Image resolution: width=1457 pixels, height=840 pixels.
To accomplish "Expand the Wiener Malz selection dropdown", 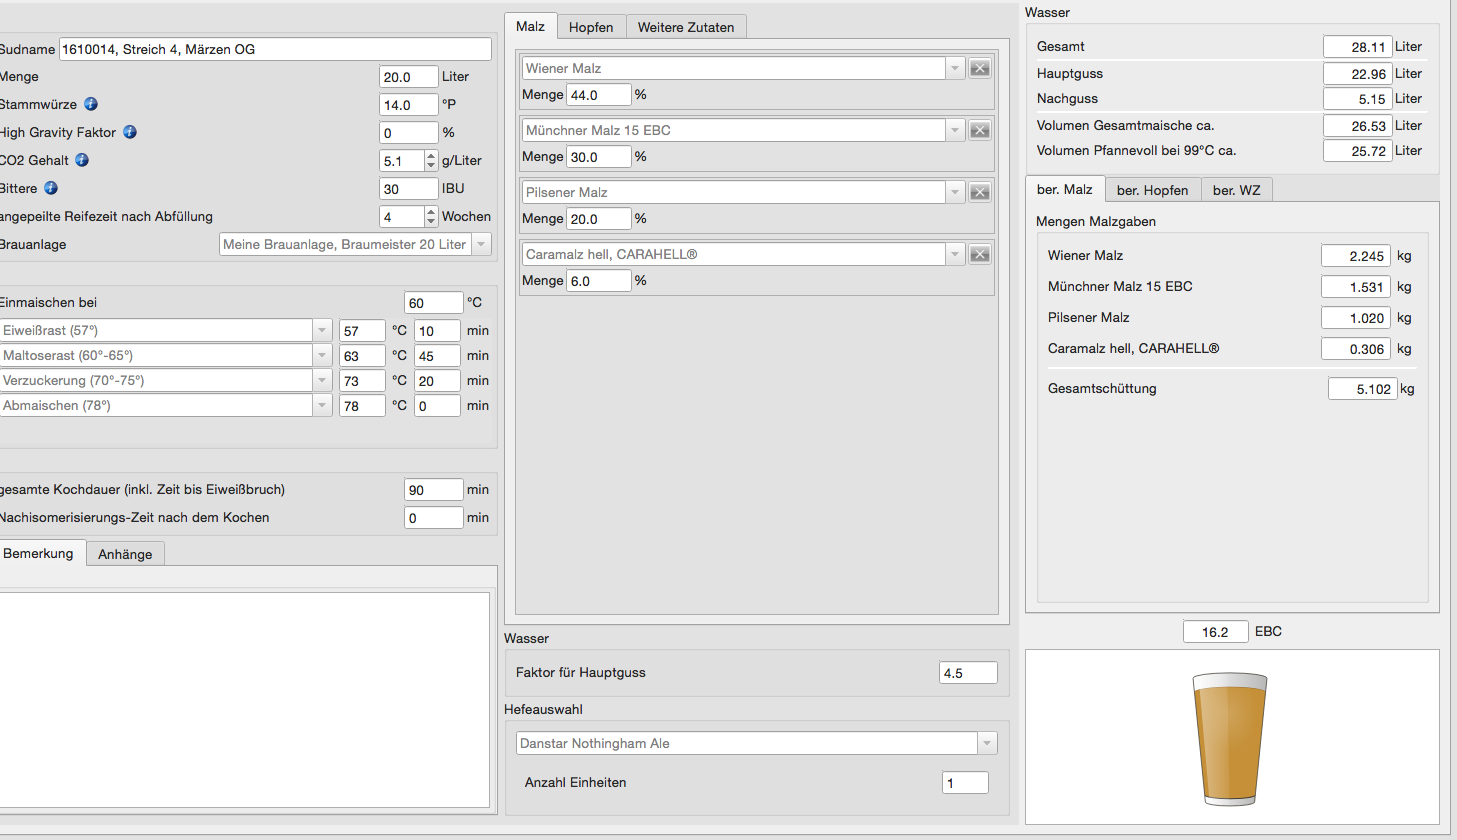I will [x=955, y=68].
